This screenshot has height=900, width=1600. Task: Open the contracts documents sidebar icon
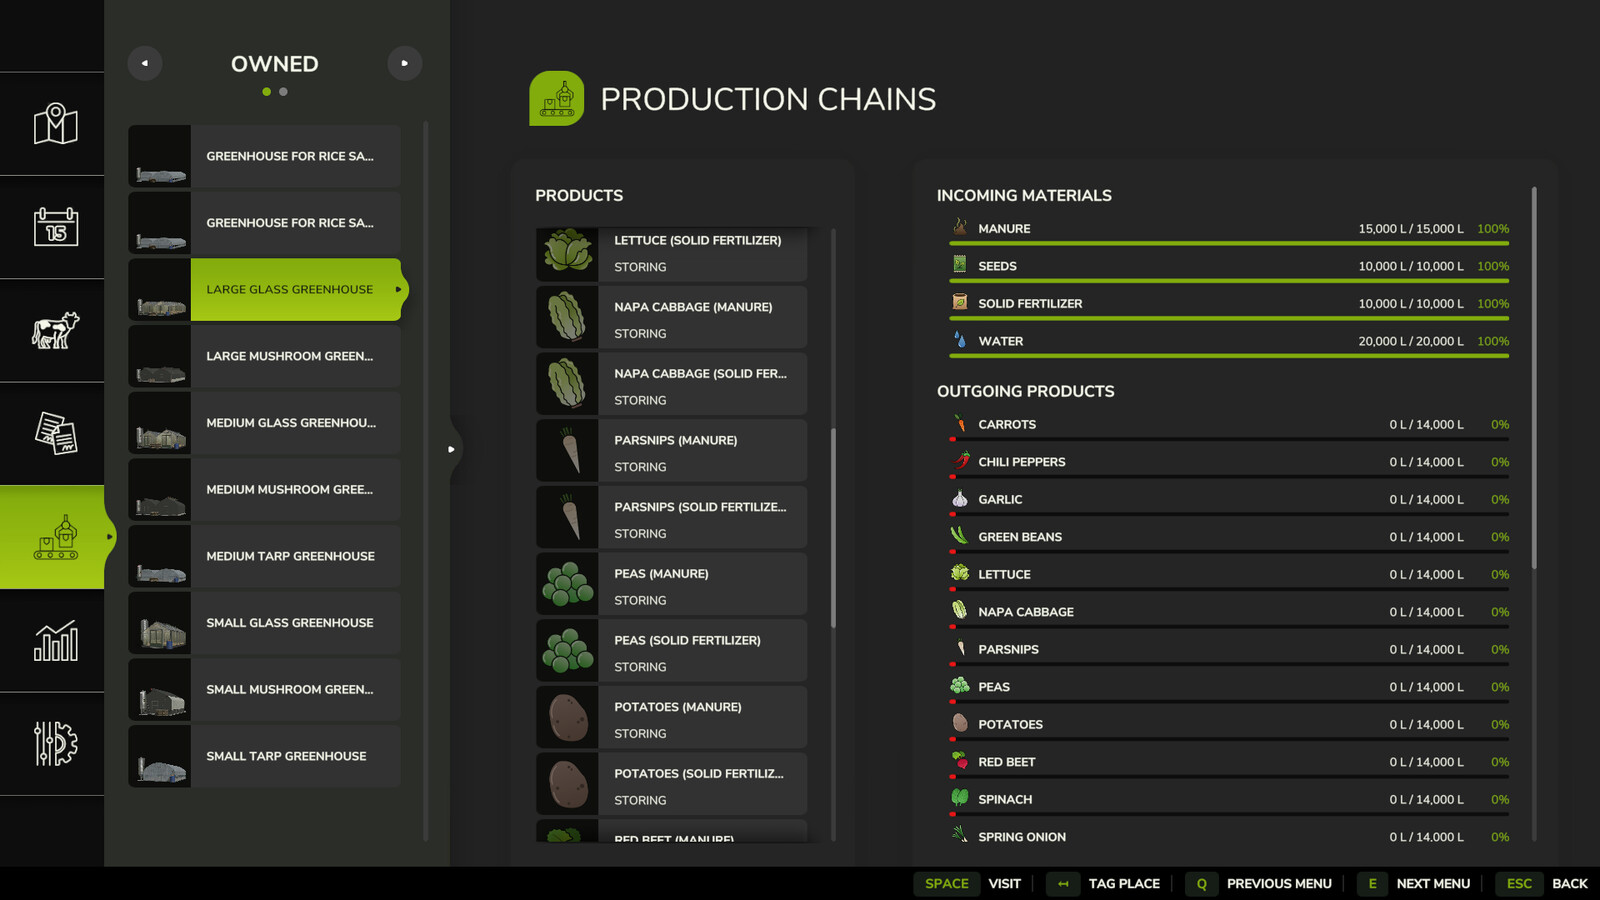(x=55, y=434)
